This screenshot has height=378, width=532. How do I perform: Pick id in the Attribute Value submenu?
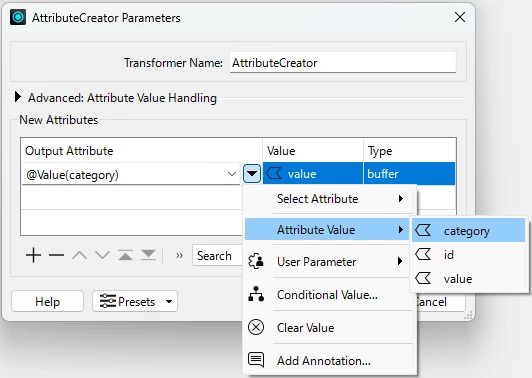[x=469, y=254]
